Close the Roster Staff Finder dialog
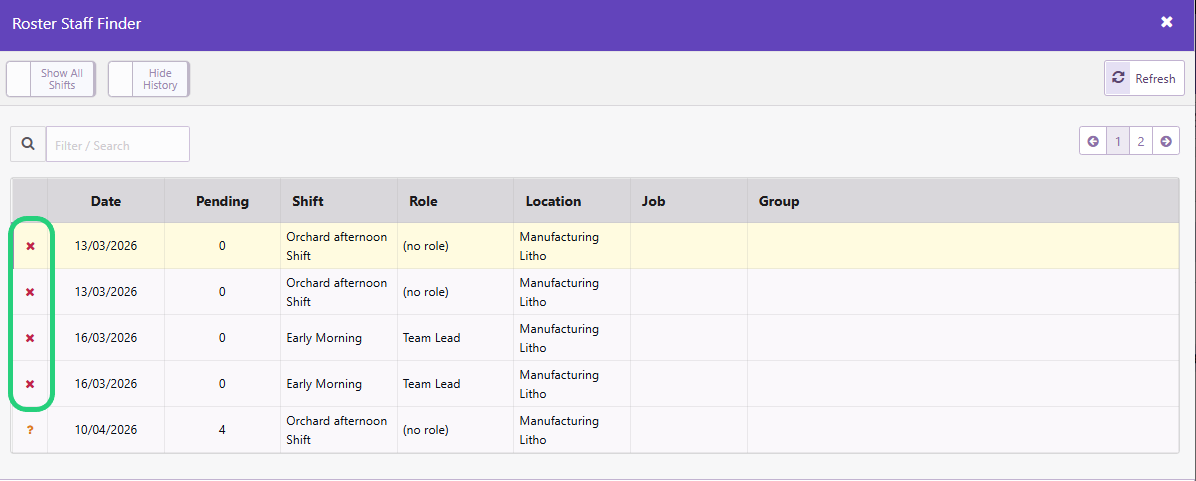The width and height of the screenshot is (1196, 481). pos(1166,22)
